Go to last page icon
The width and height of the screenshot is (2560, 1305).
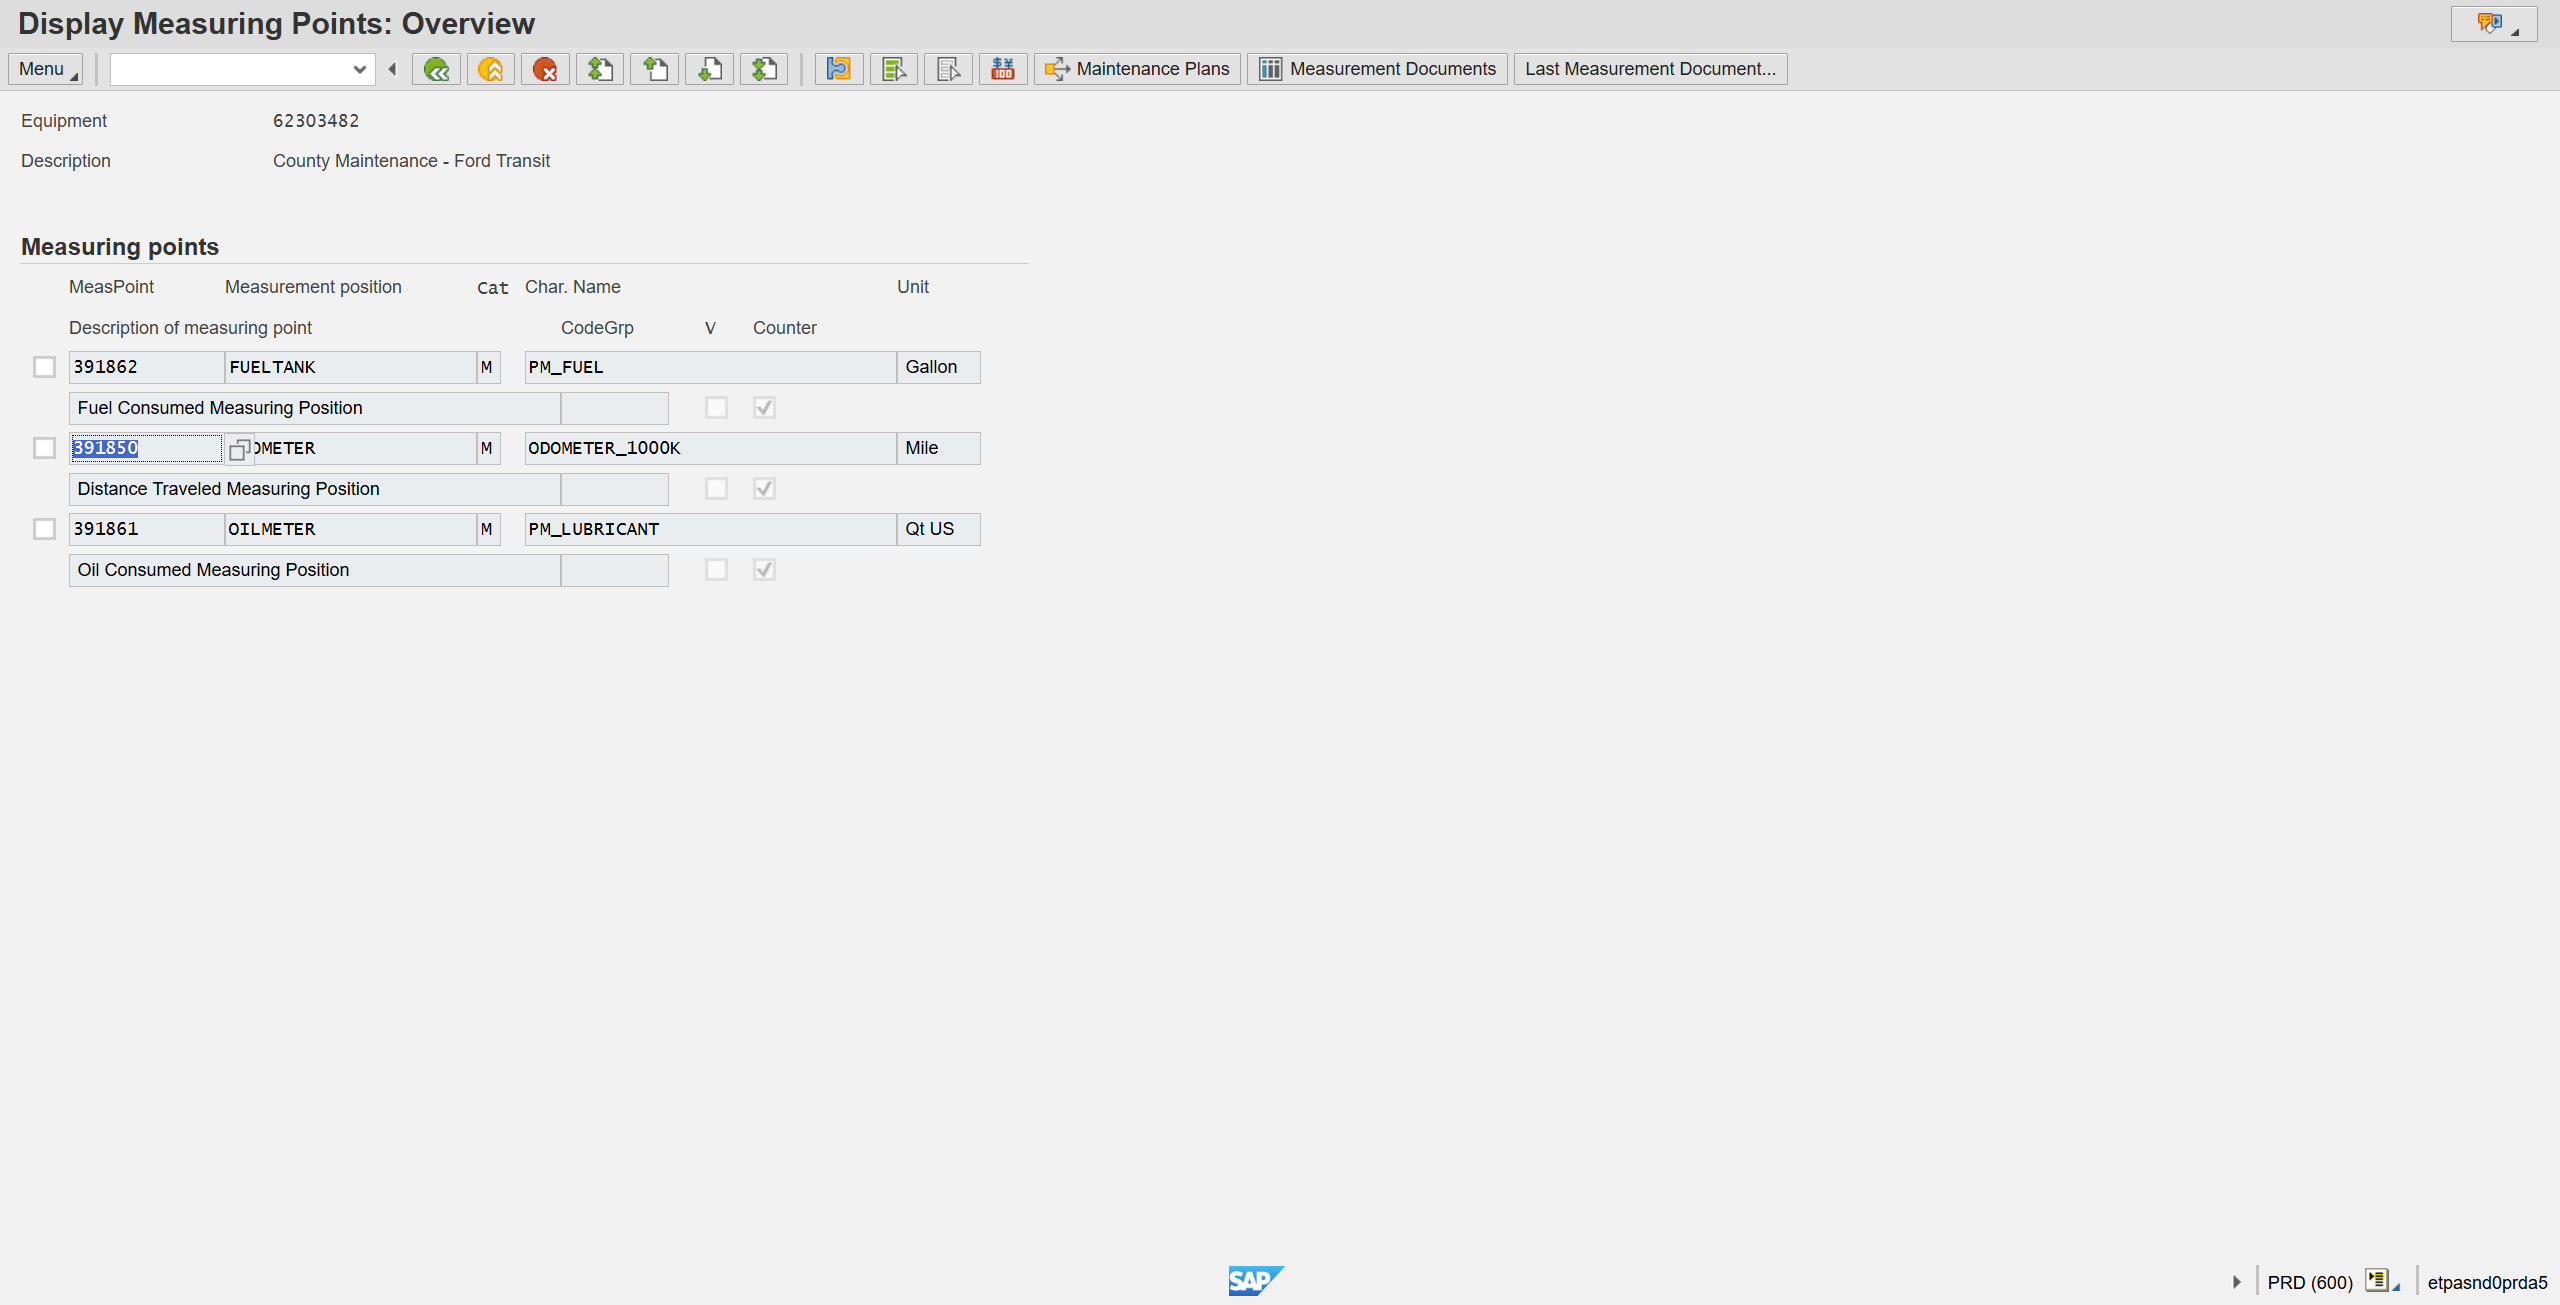(764, 69)
